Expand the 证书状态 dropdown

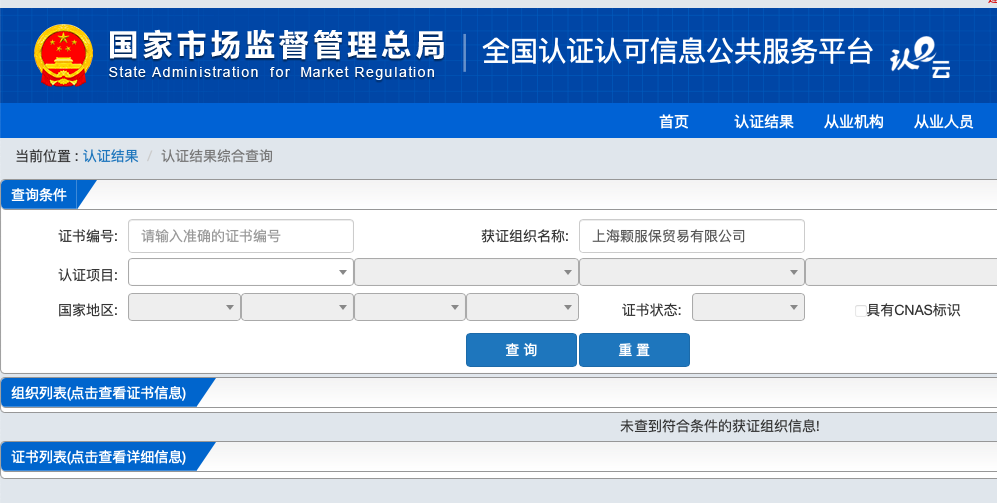pos(748,307)
